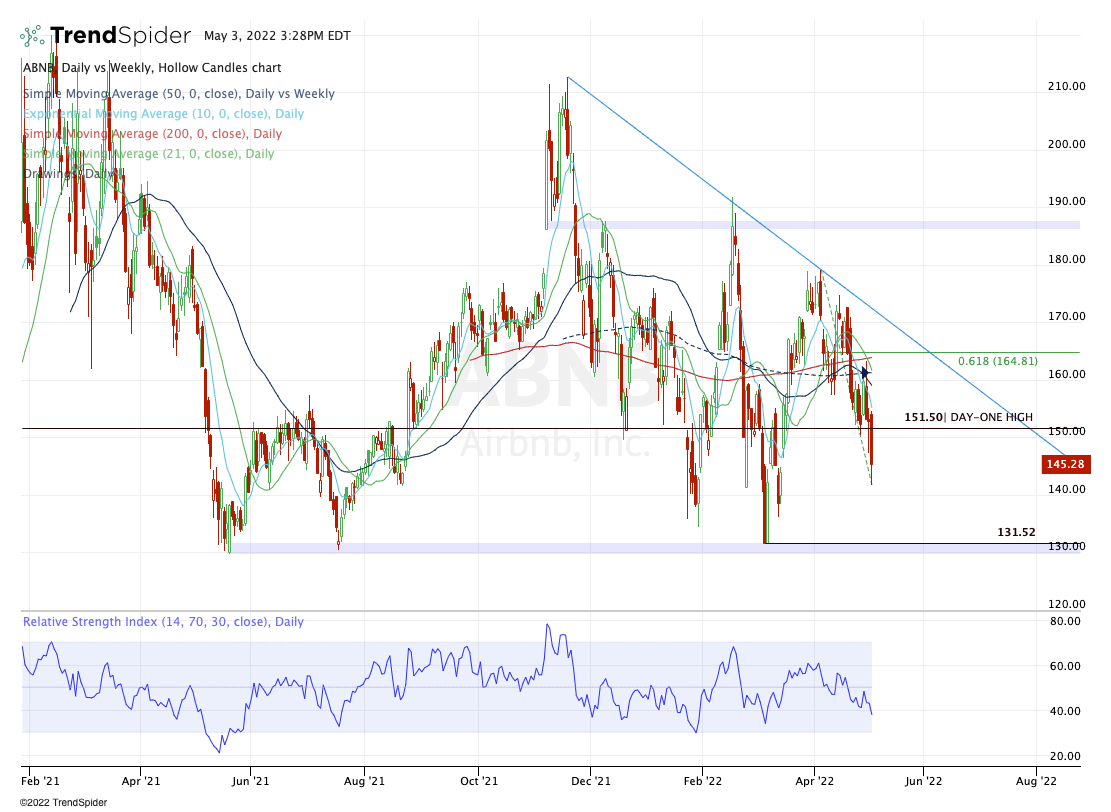The height and width of the screenshot is (812, 1111).
Task: Click the ©2022 TrendSpider copyright text
Action: click(x=64, y=803)
